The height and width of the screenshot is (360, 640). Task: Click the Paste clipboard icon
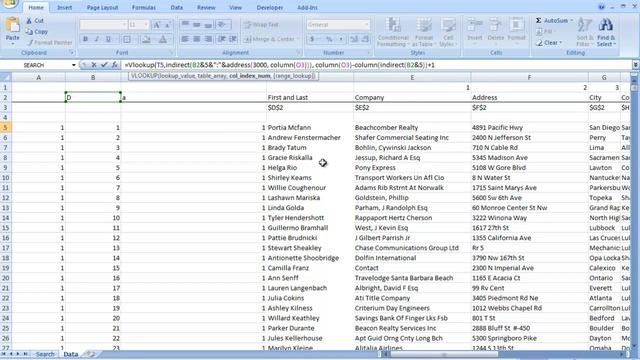coord(13,25)
